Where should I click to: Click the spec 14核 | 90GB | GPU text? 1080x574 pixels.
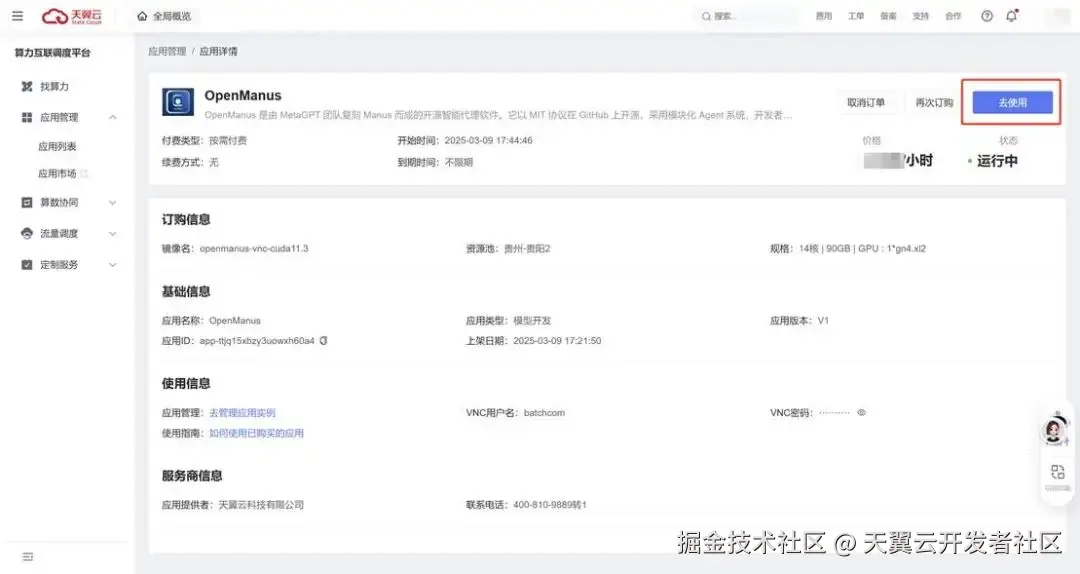click(x=862, y=249)
